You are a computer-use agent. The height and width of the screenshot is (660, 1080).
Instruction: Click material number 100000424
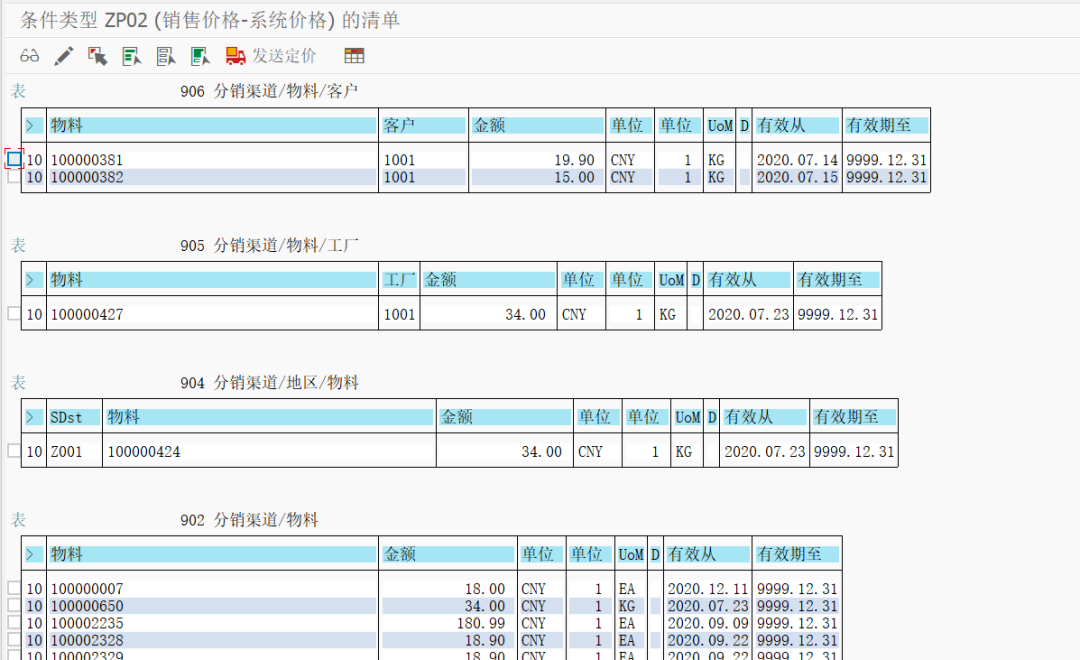point(144,451)
